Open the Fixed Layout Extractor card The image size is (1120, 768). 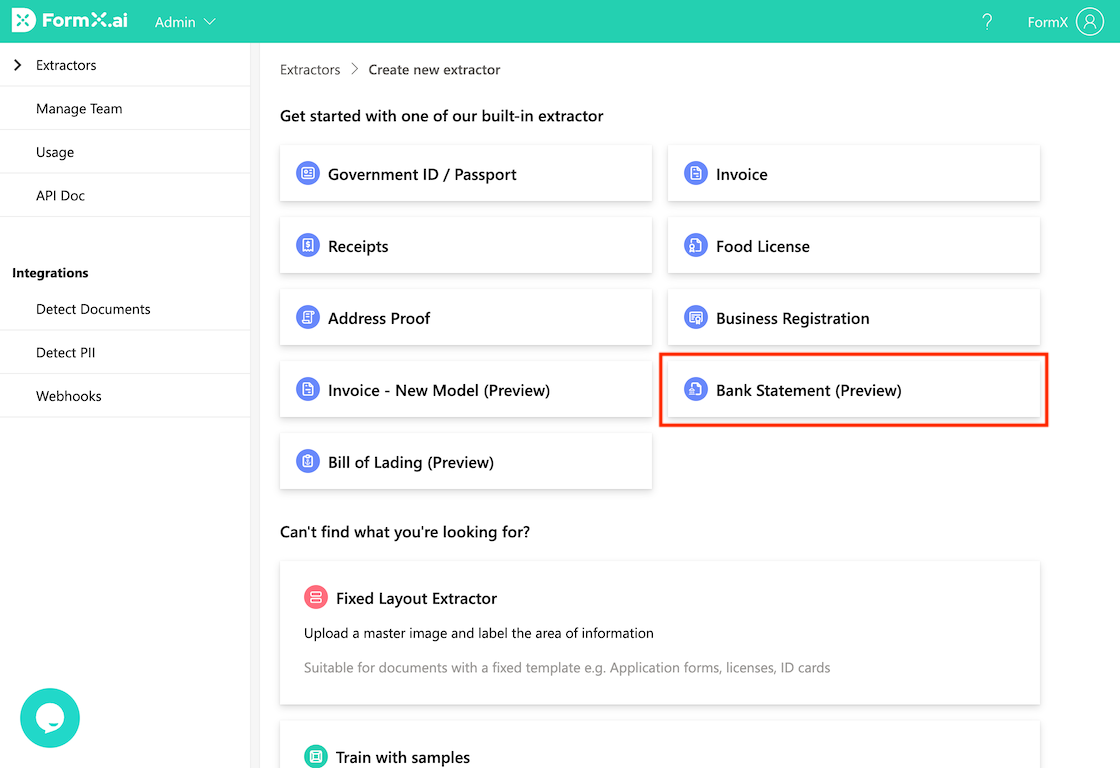tap(660, 633)
